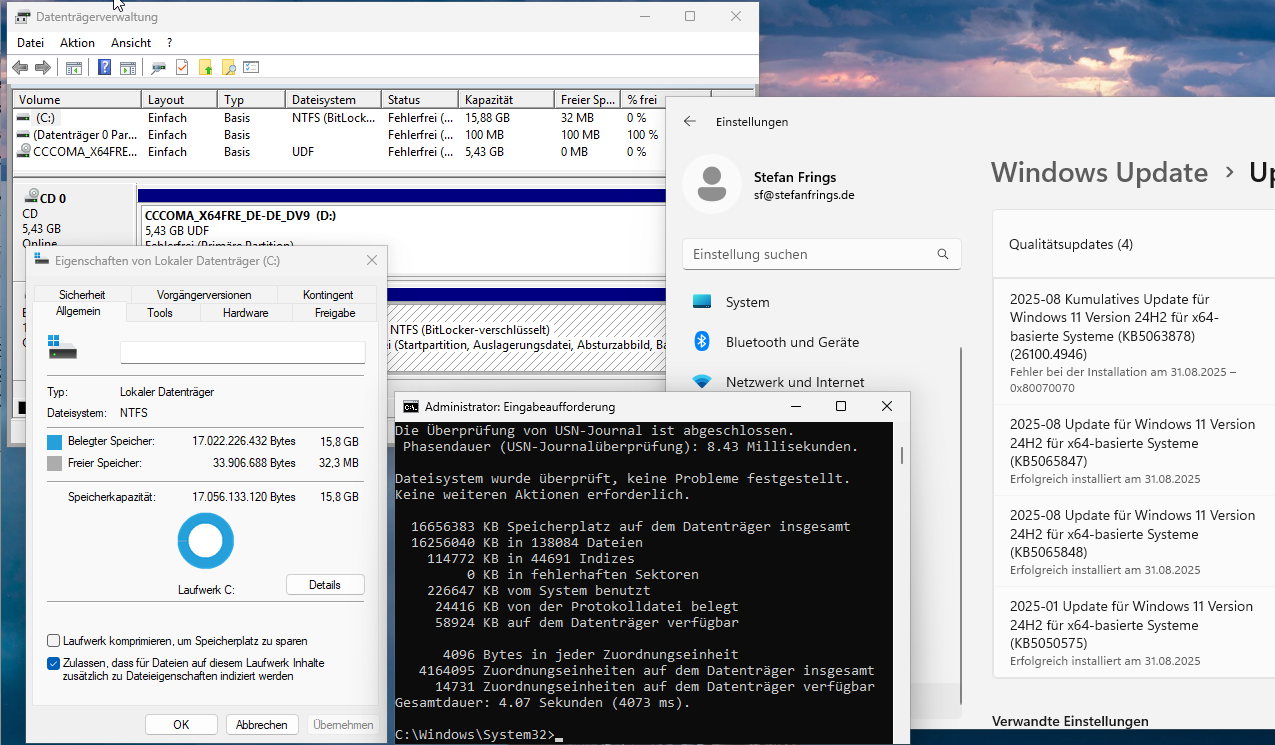
Task: Click the user avatar of Stefan Frings
Action: tap(711, 185)
